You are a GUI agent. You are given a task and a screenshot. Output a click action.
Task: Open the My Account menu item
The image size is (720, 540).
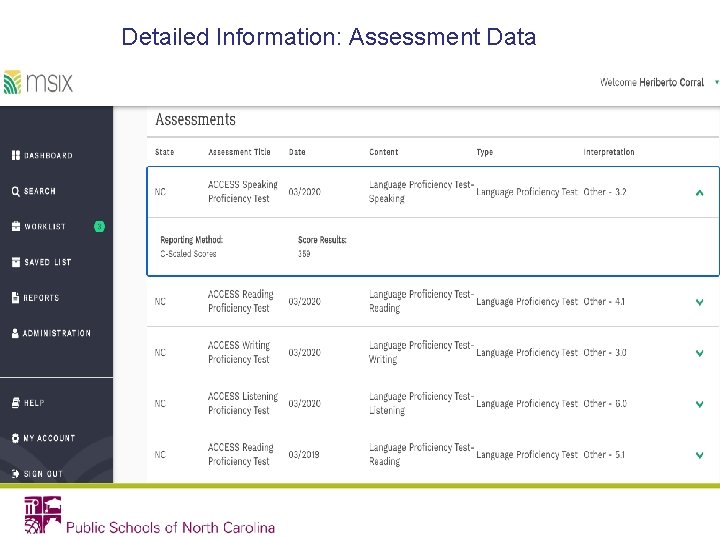pos(49,438)
